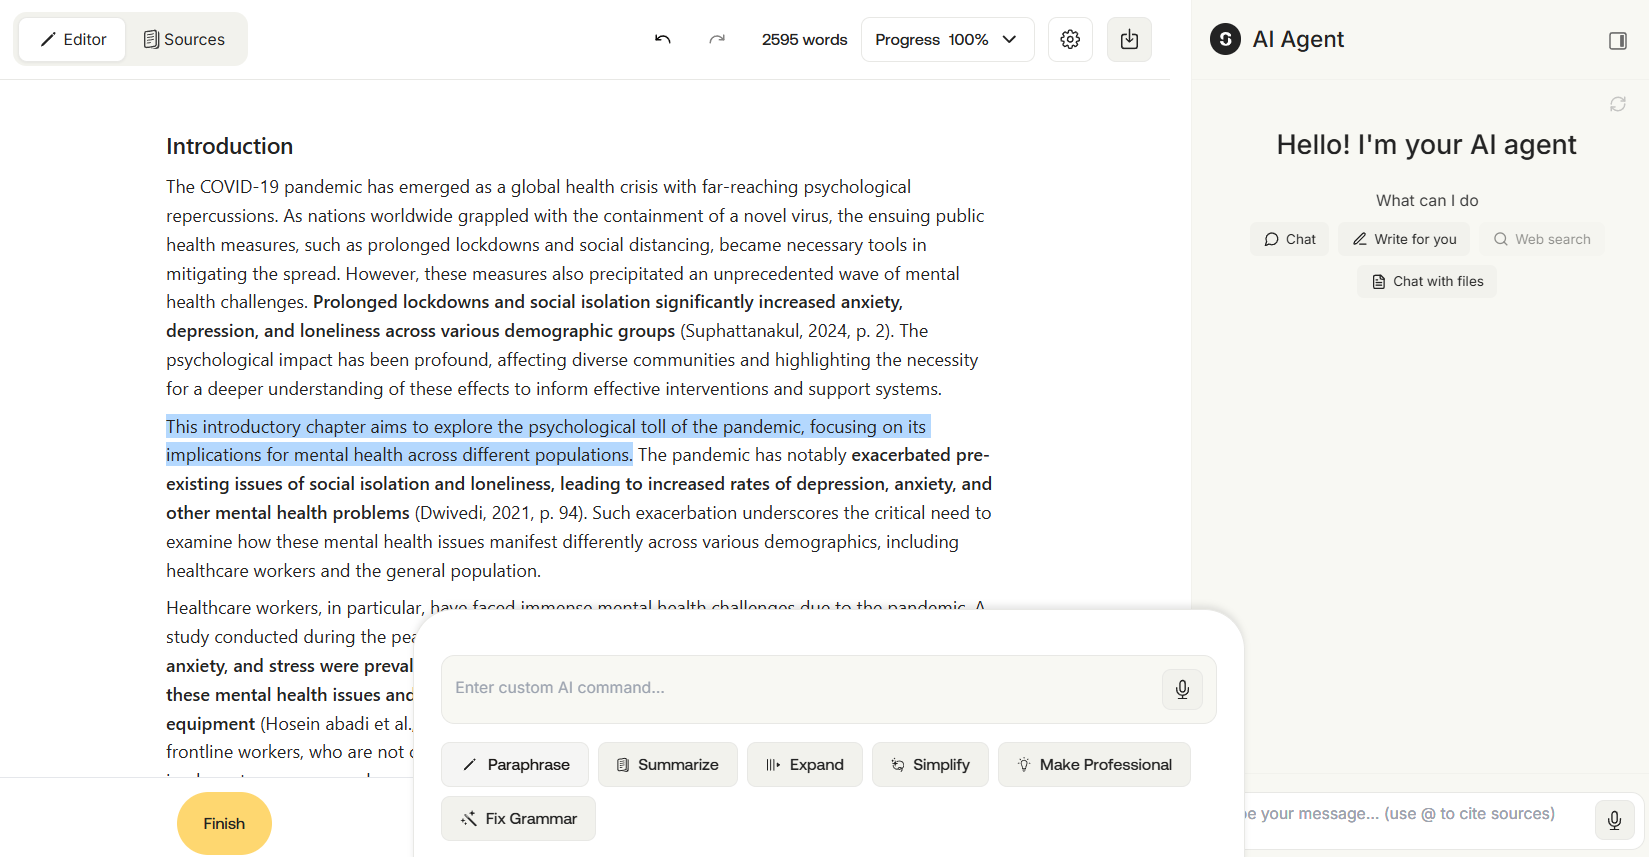Select the Write for you mode
Image resolution: width=1649 pixels, height=857 pixels.
(x=1404, y=239)
